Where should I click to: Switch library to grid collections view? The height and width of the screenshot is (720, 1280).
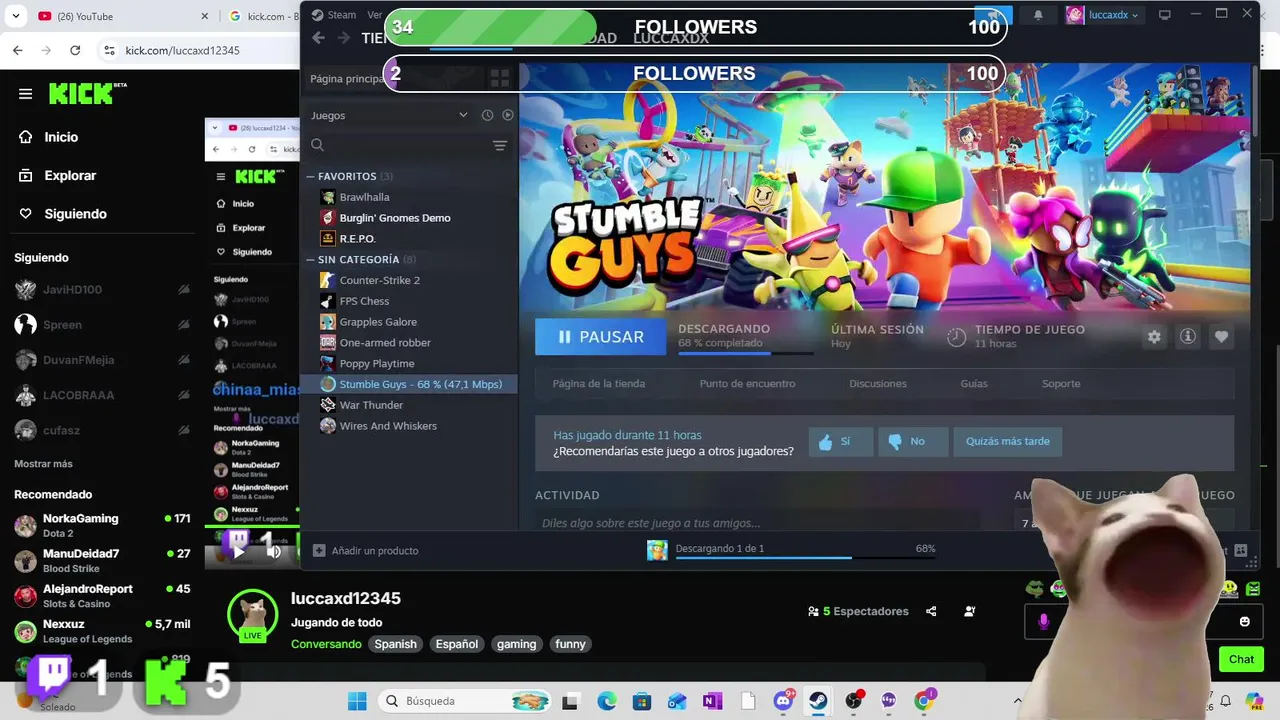tap(499, 78)
